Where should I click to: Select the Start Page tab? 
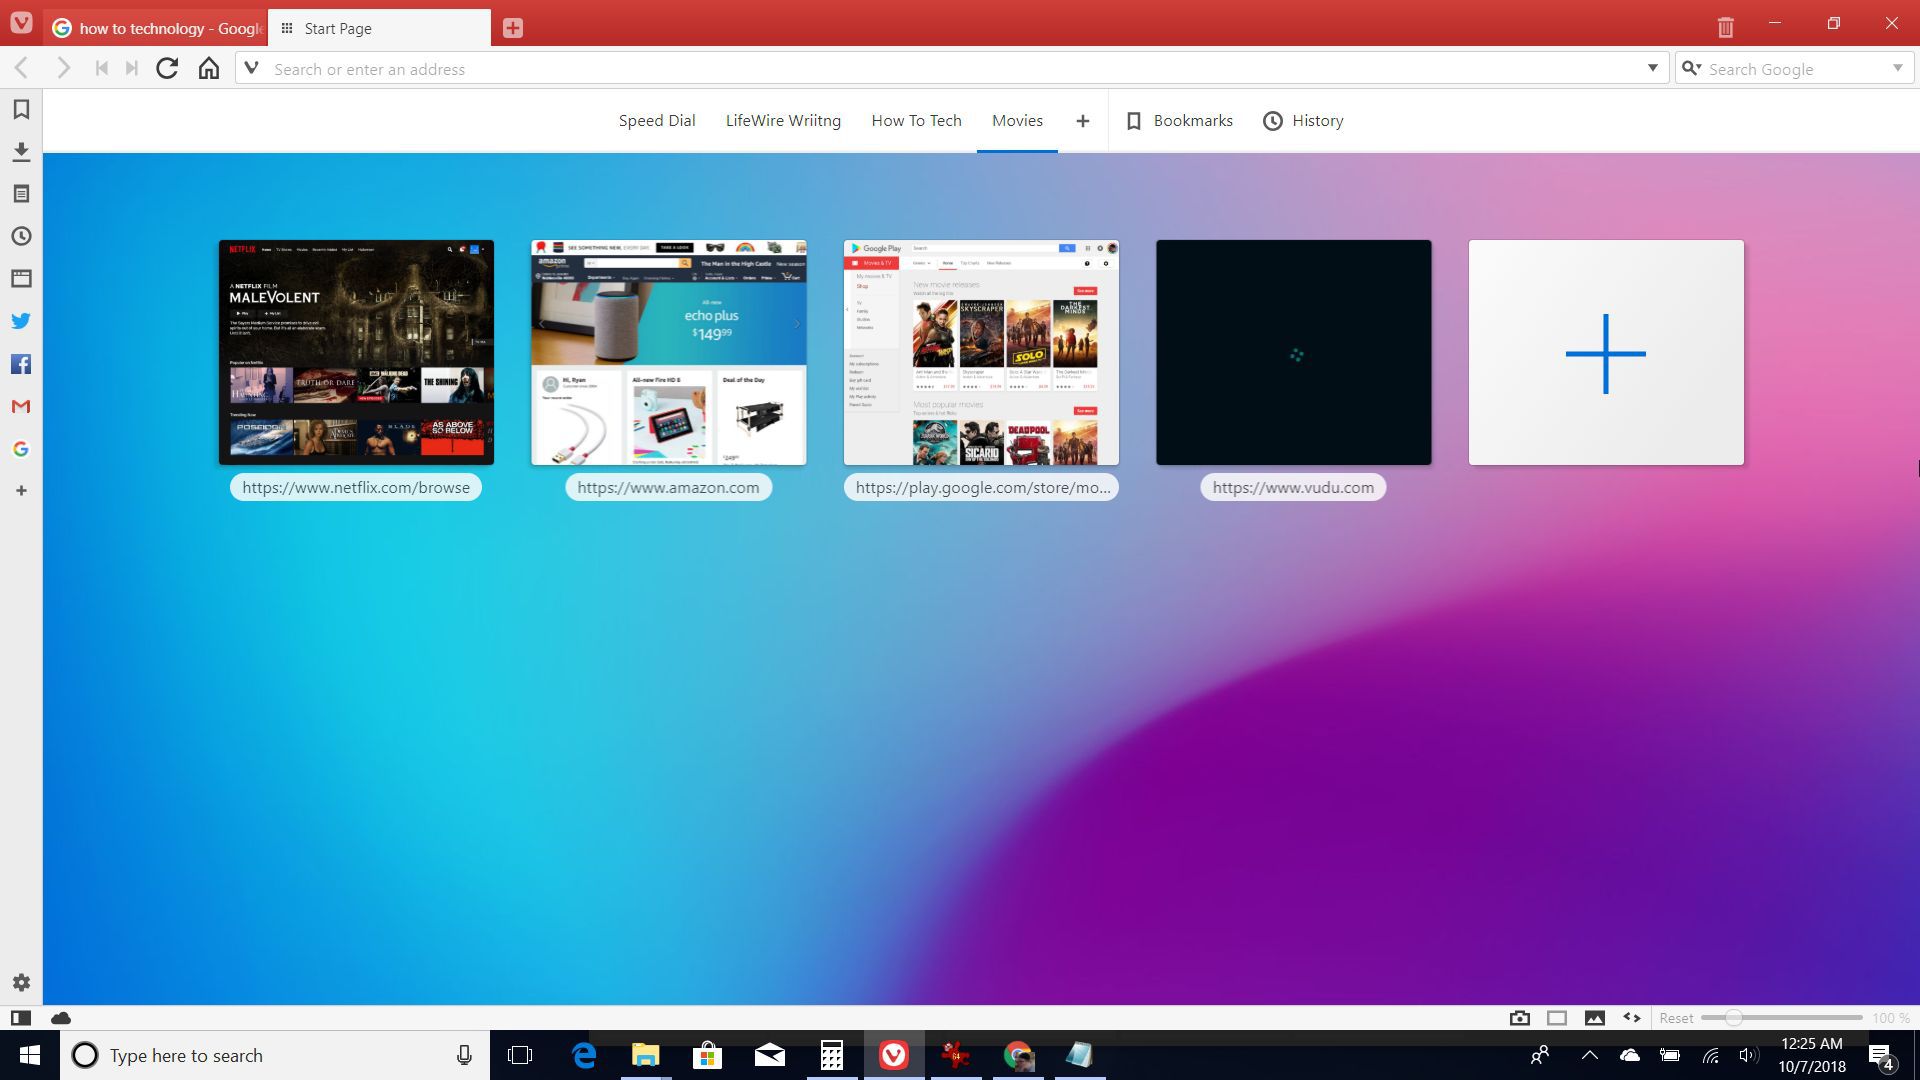379,28
